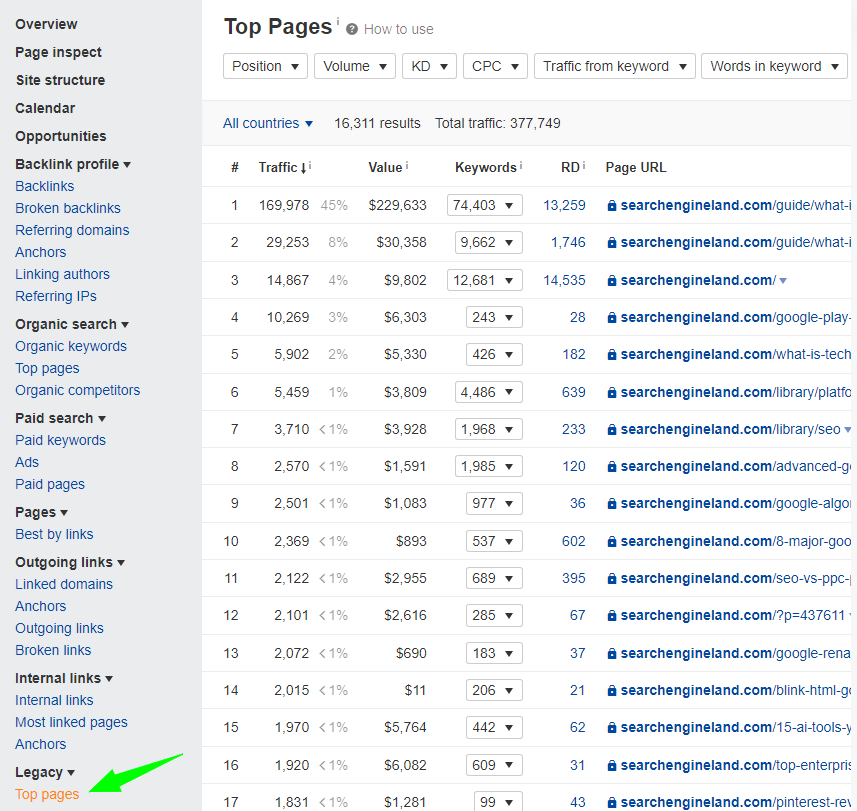
Task: Click the info icon next to Traffic header
Action: coord(311,166)
